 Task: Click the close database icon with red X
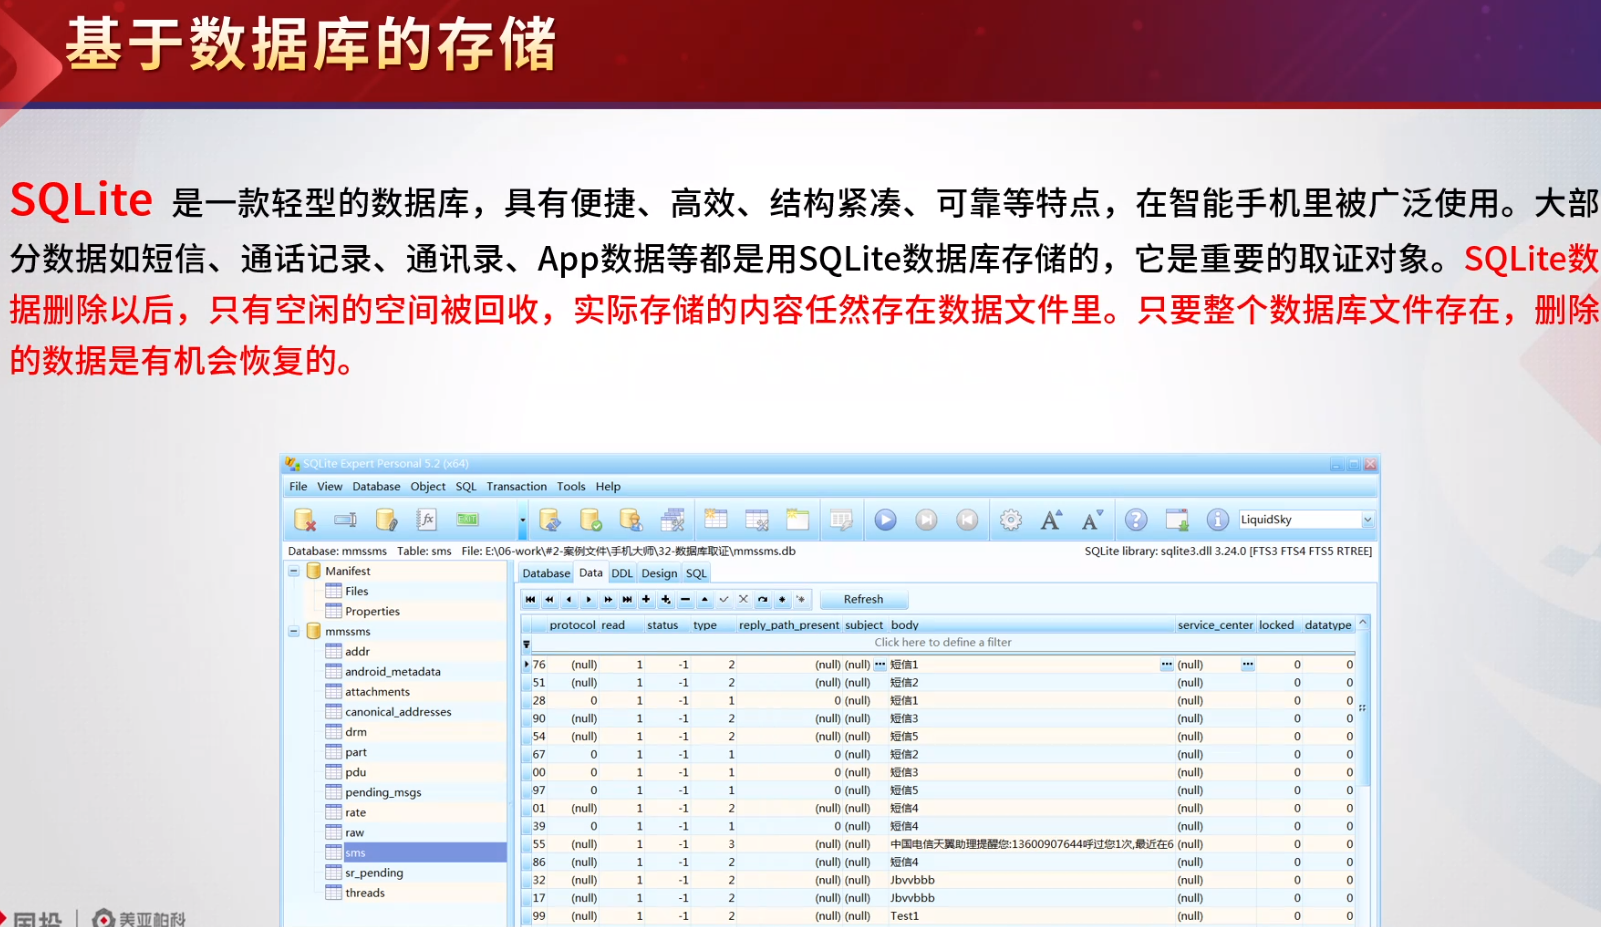(305, 520)
